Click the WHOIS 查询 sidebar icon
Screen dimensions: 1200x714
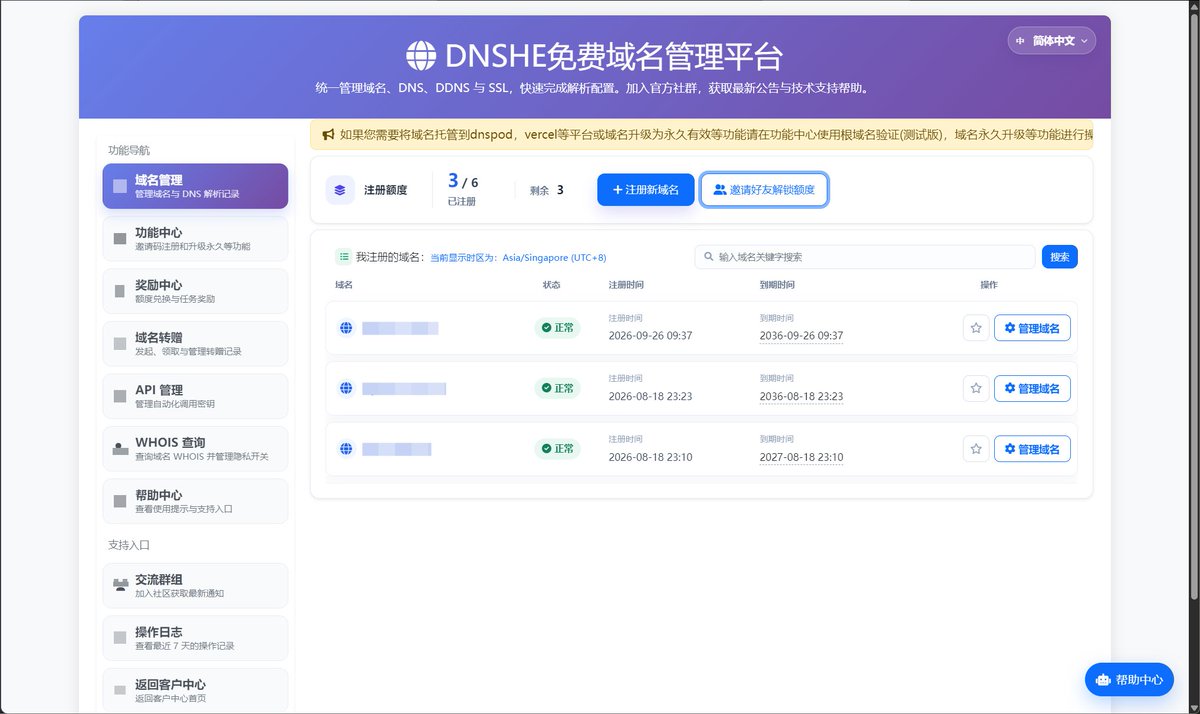pos(120,449)
